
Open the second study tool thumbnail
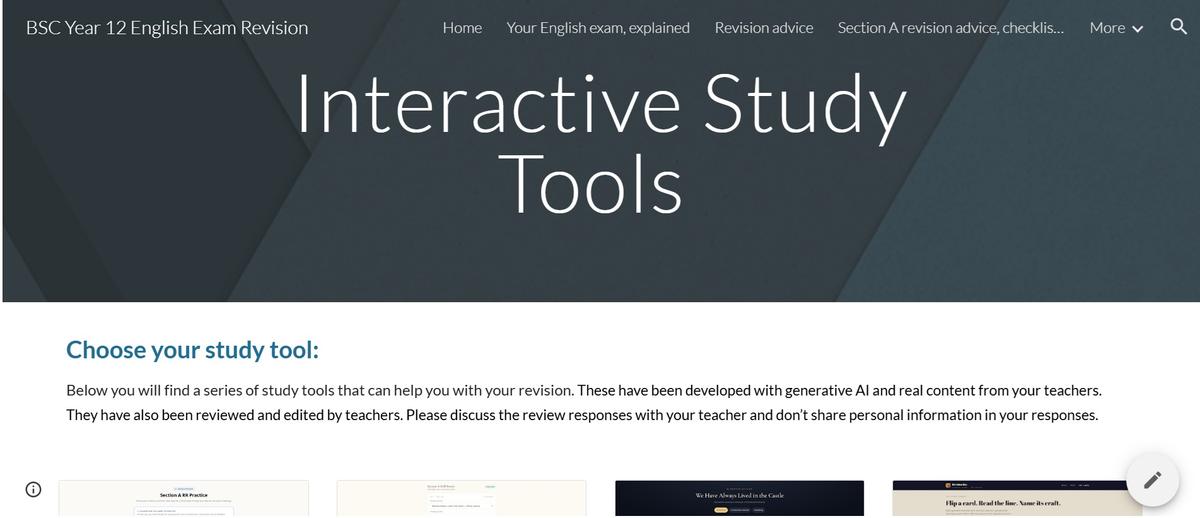461,499
